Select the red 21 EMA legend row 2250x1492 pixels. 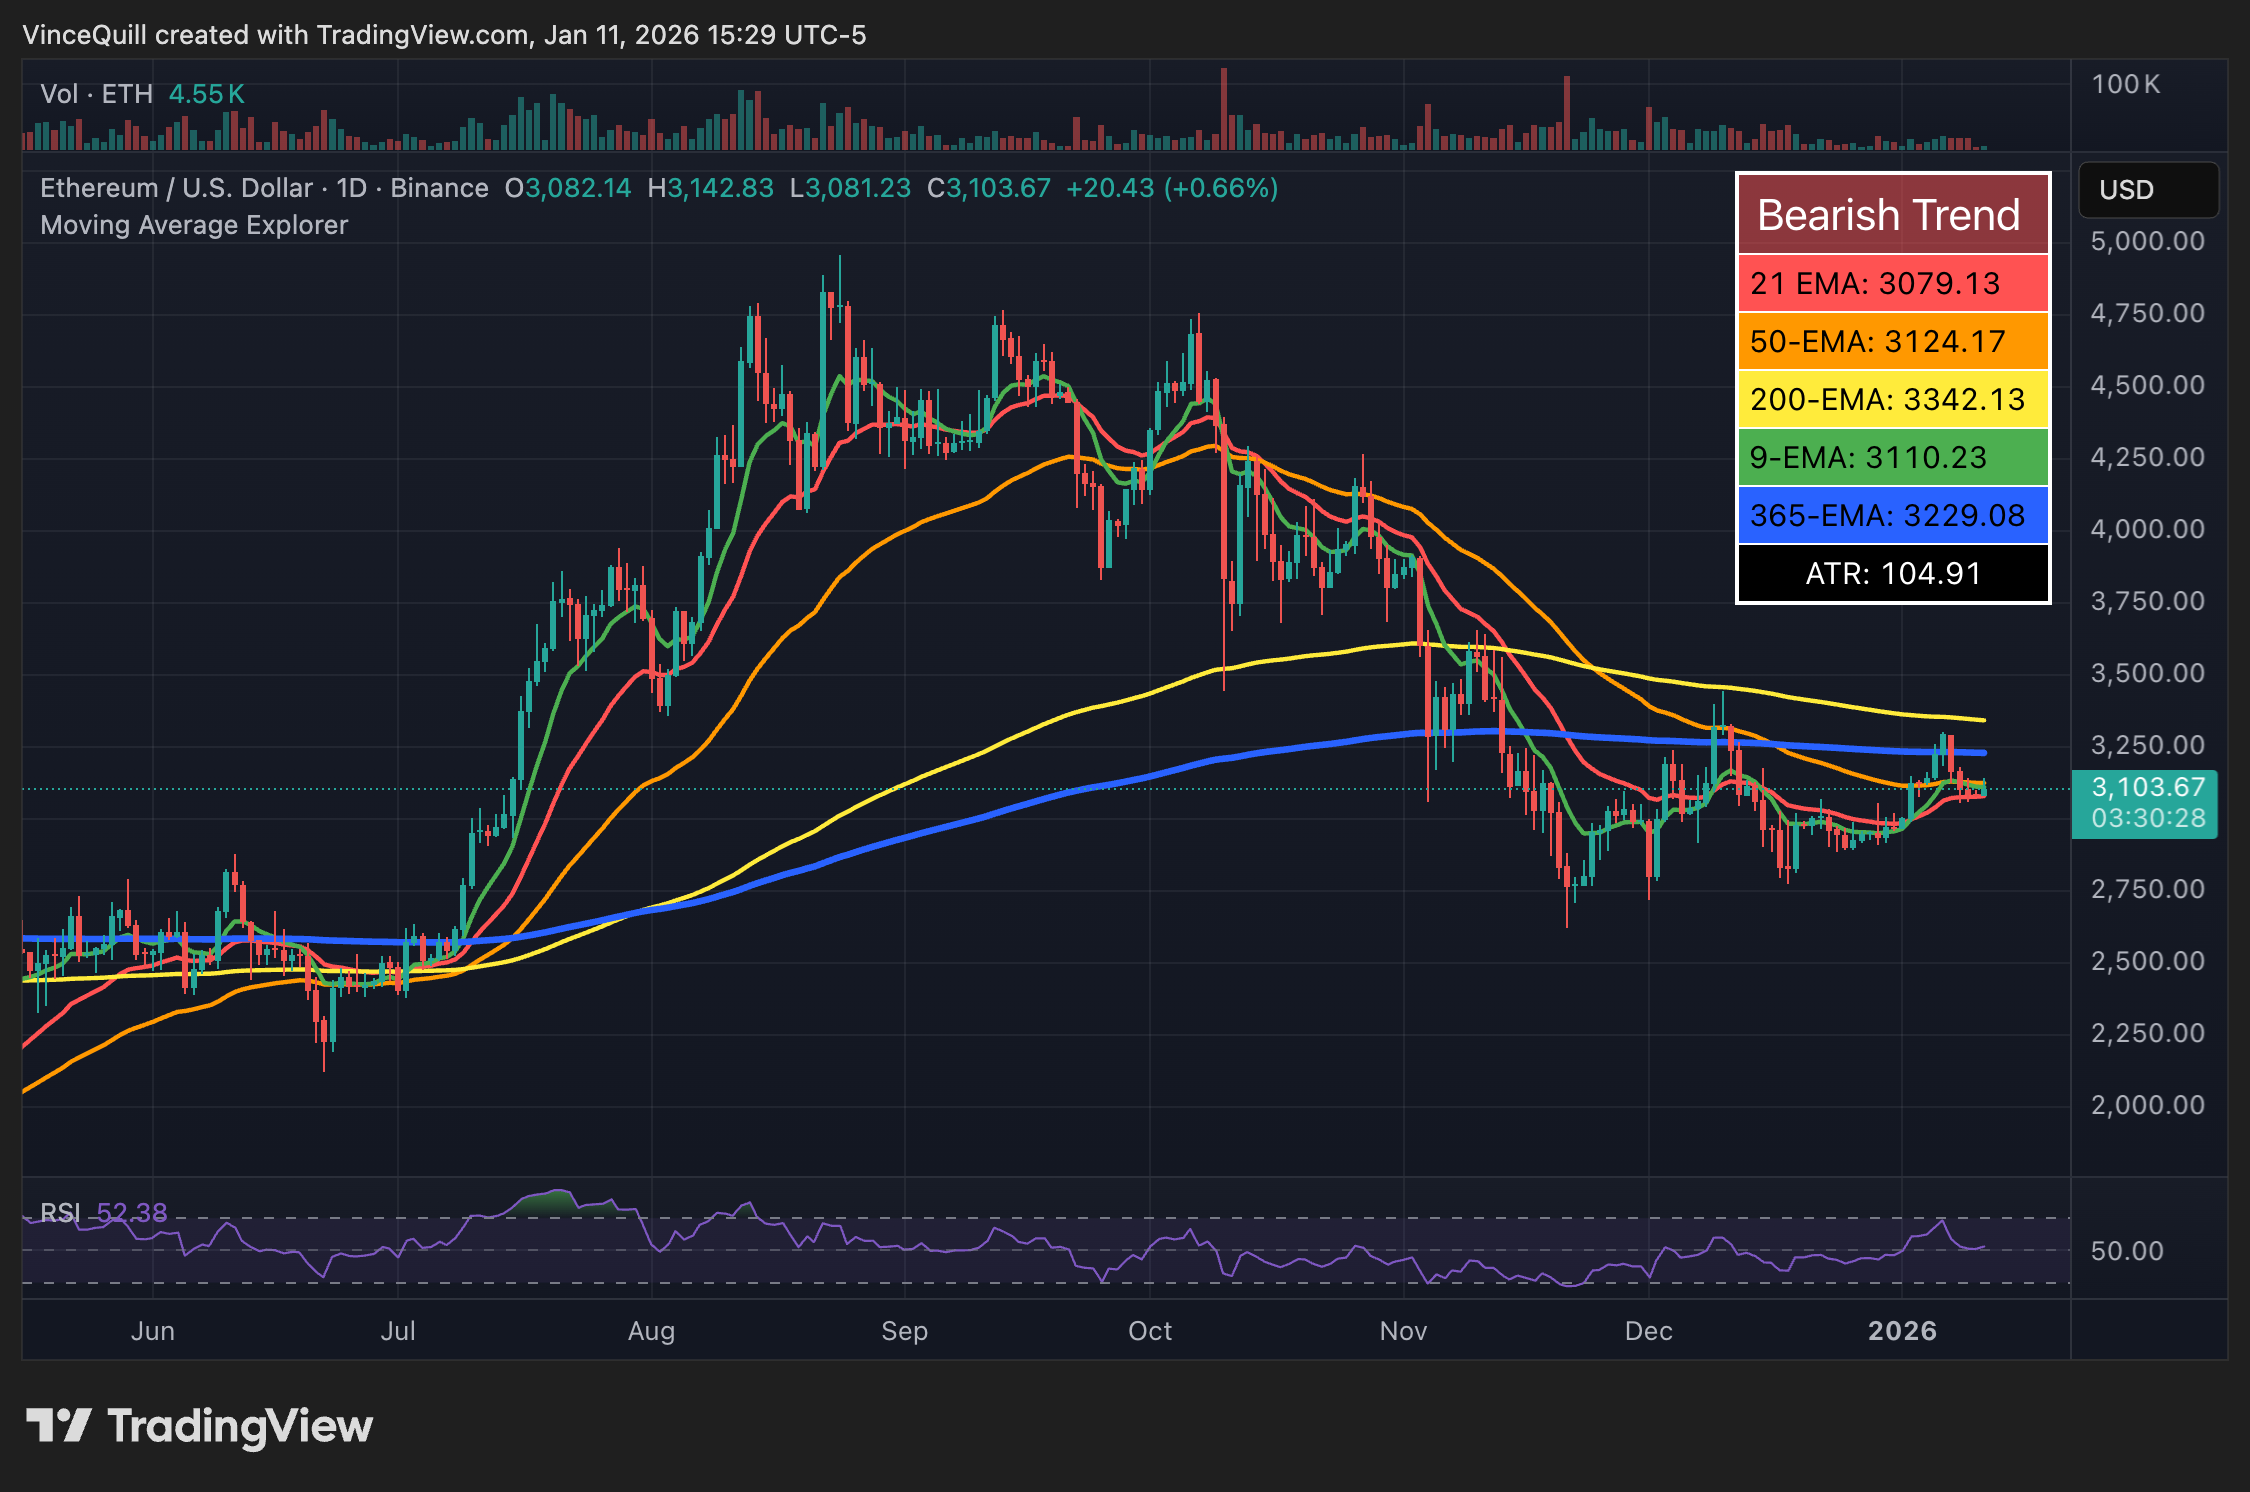pyautogui.click(x=1892, y=284)
